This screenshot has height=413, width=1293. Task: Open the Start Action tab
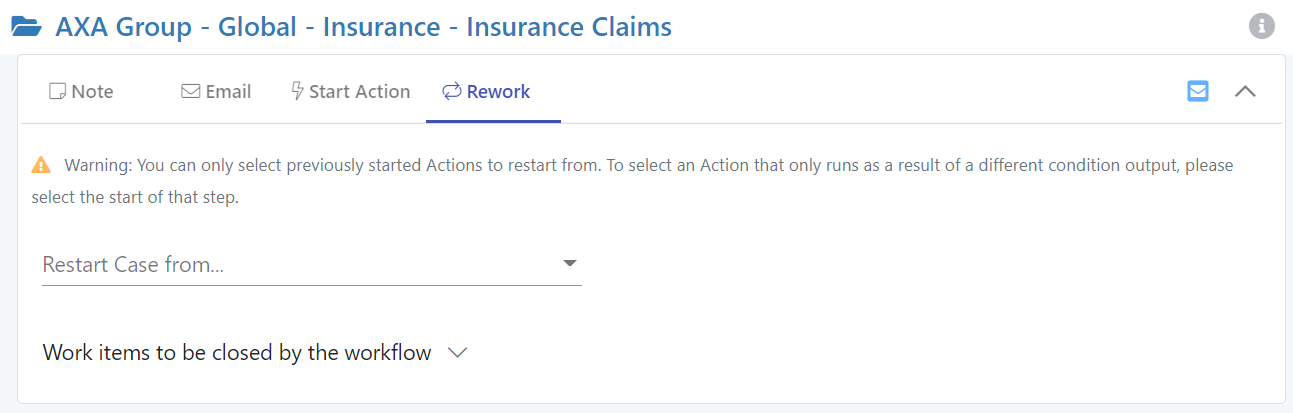point(350,92)
